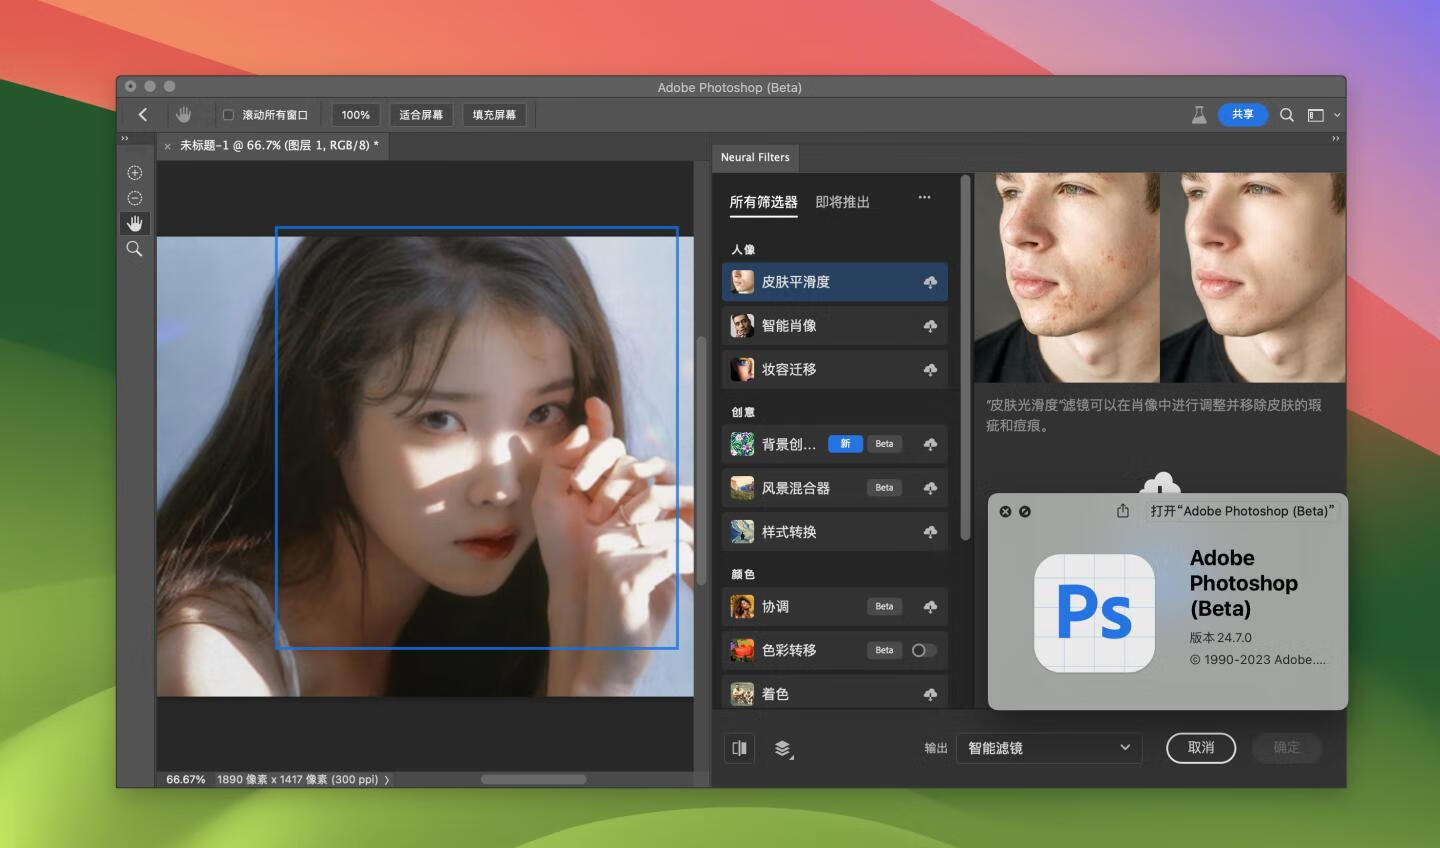Switch to 所有筛选器 tab
1440x848 pixels.
pyautogui.click(x=764, y=202)
